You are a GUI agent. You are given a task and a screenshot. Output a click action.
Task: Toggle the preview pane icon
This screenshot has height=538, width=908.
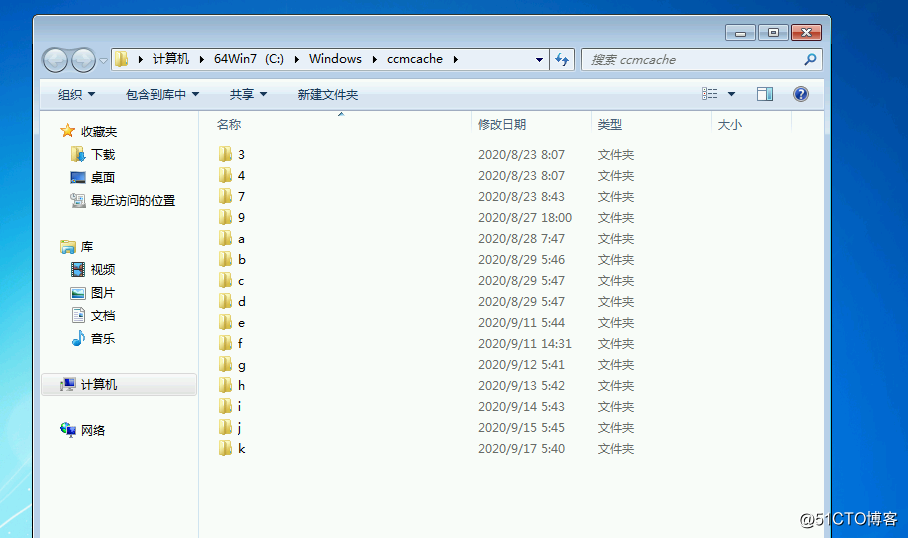pos(765,94)
